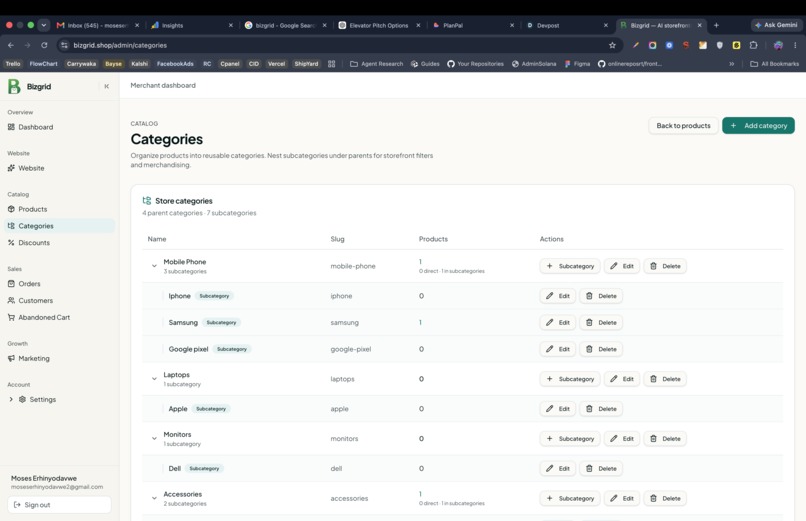Collapse the Mobile Phone category

click(154, 266)
